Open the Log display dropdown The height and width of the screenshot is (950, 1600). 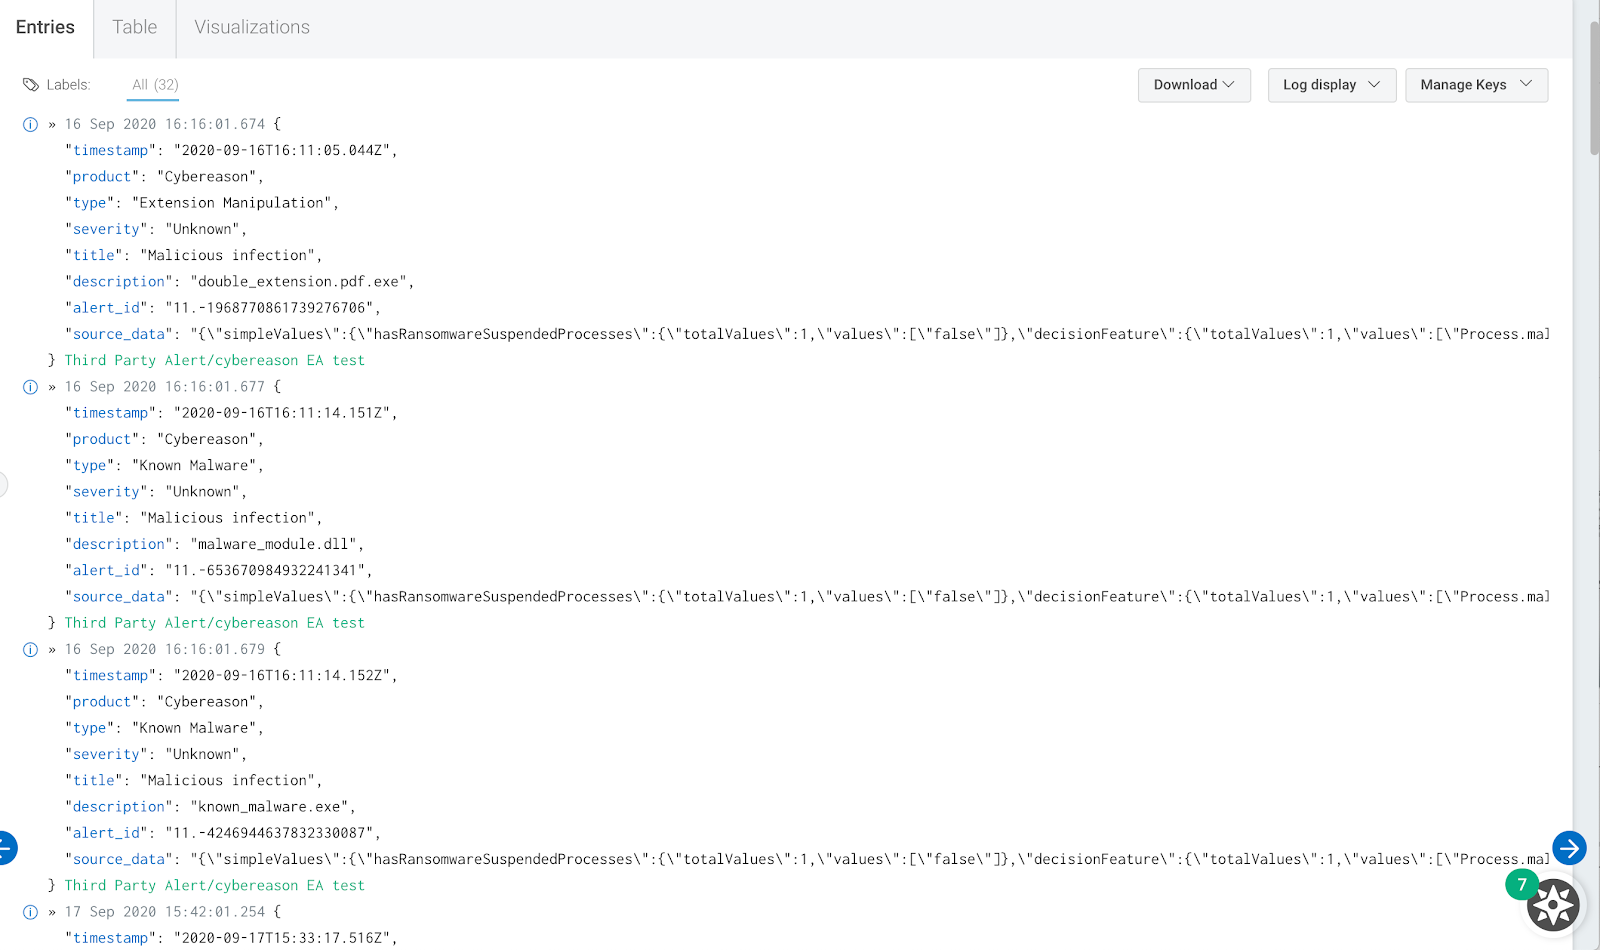tap(1331, 85)
